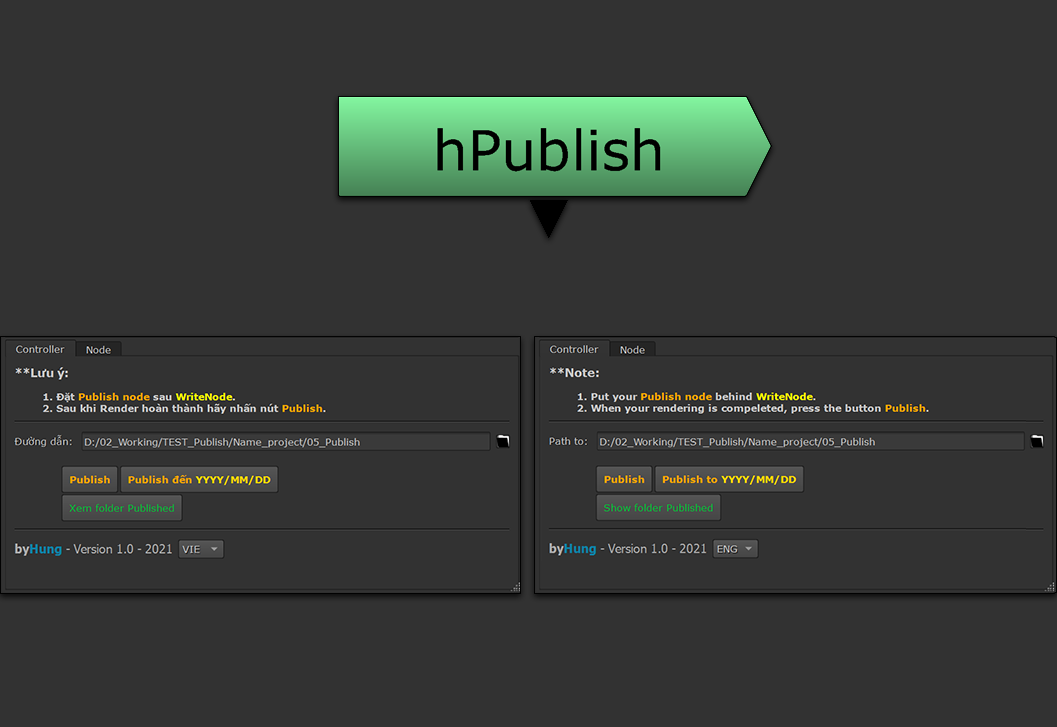
Task: Click Show folder Published button
Action: (658, 508)
